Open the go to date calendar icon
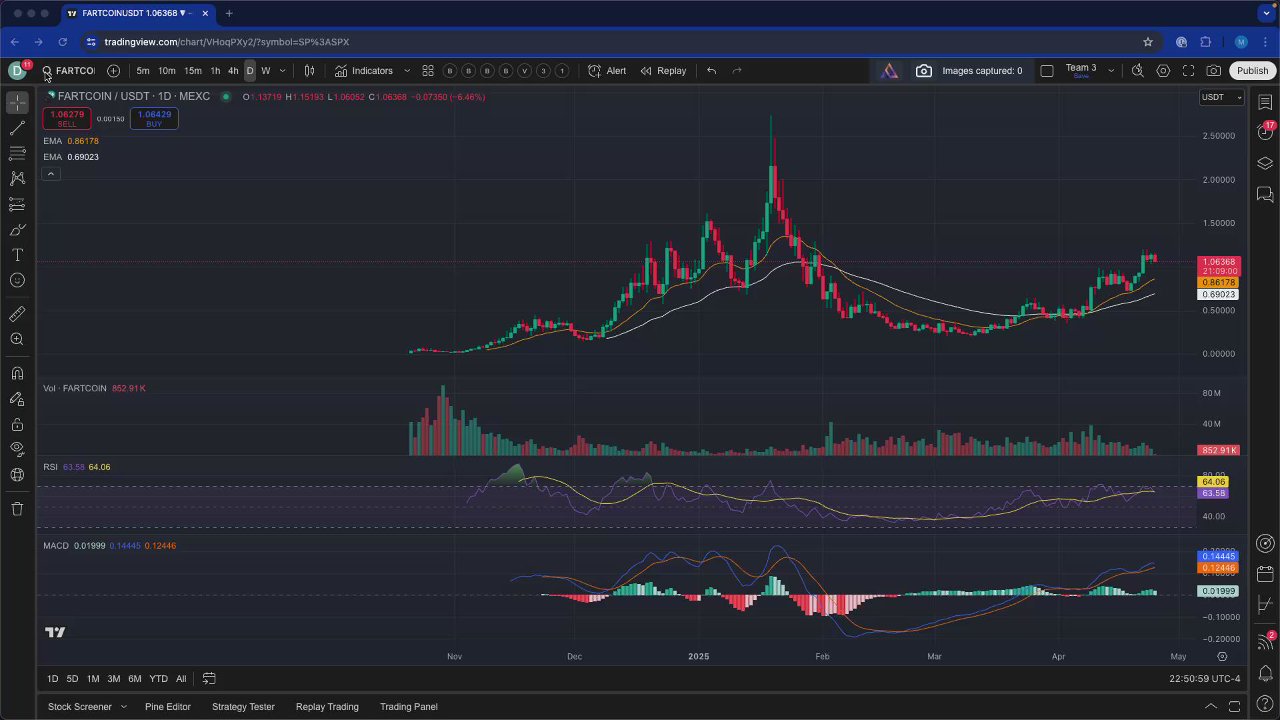The height and width of the screenshot is (720, 1280). point(209,679)
